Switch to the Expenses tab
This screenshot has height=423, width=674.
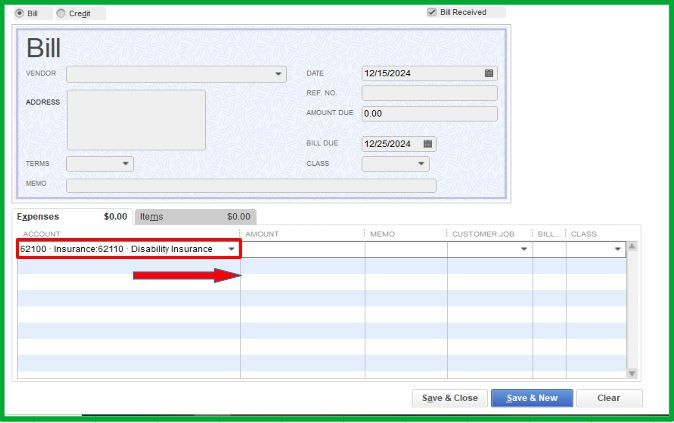pos(72,217)
